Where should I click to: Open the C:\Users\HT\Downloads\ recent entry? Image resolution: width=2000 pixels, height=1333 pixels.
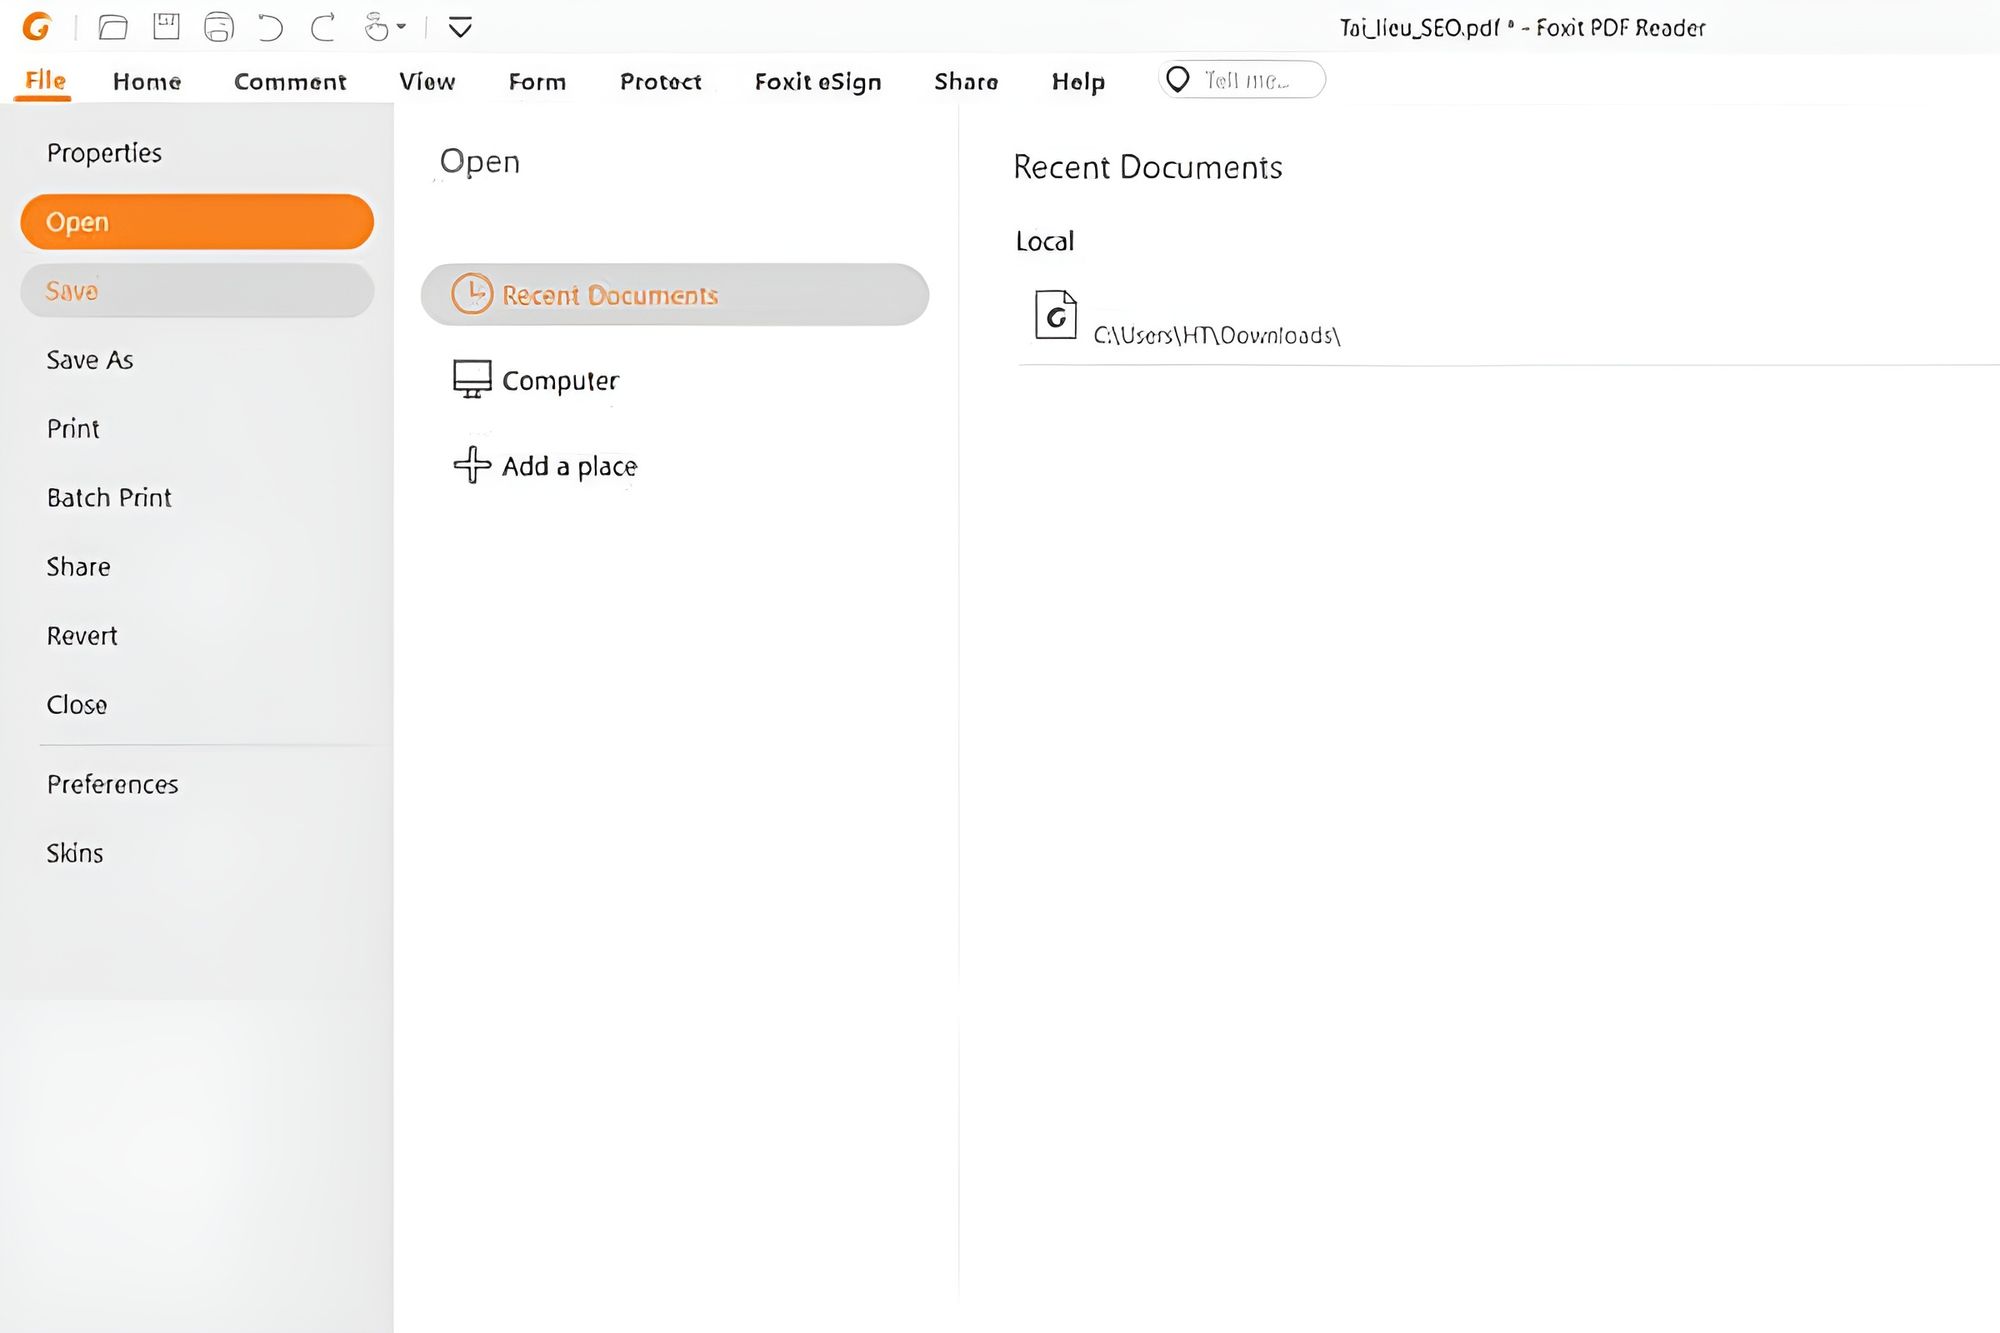(1216, 335)
